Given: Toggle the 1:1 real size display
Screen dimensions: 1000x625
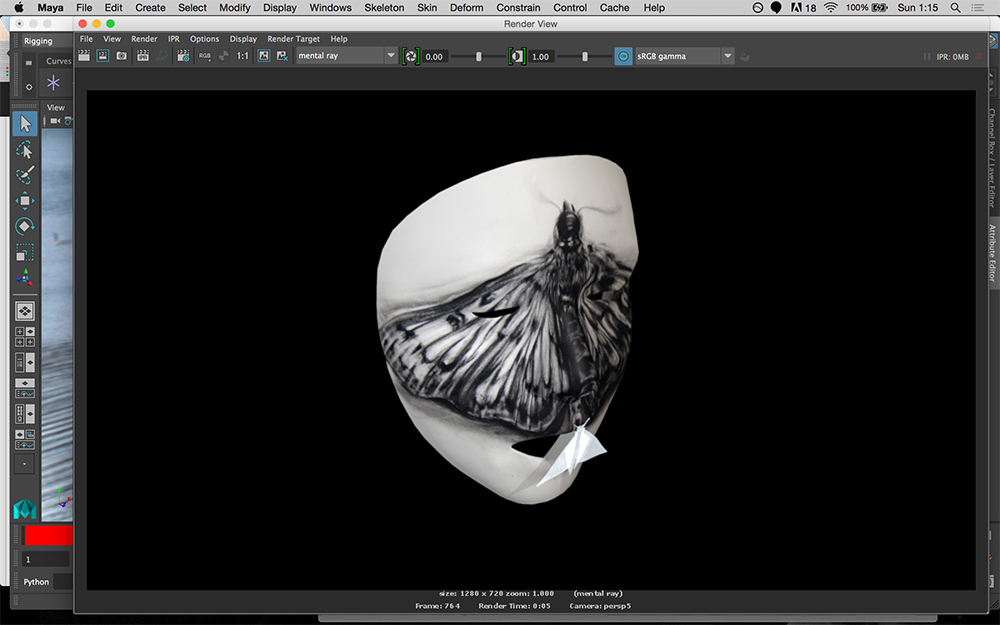Looking at the screenshot, I should tap(242, 57).
